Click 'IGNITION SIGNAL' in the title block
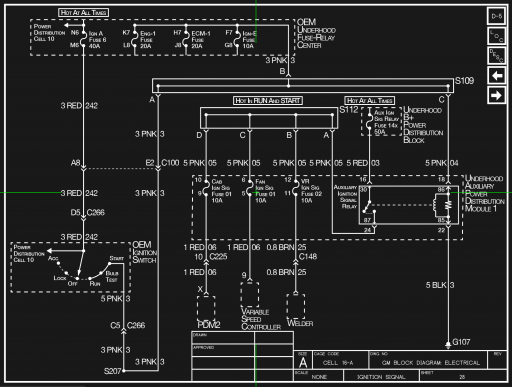The image size is (512, 387). click(x=381, y=377)
